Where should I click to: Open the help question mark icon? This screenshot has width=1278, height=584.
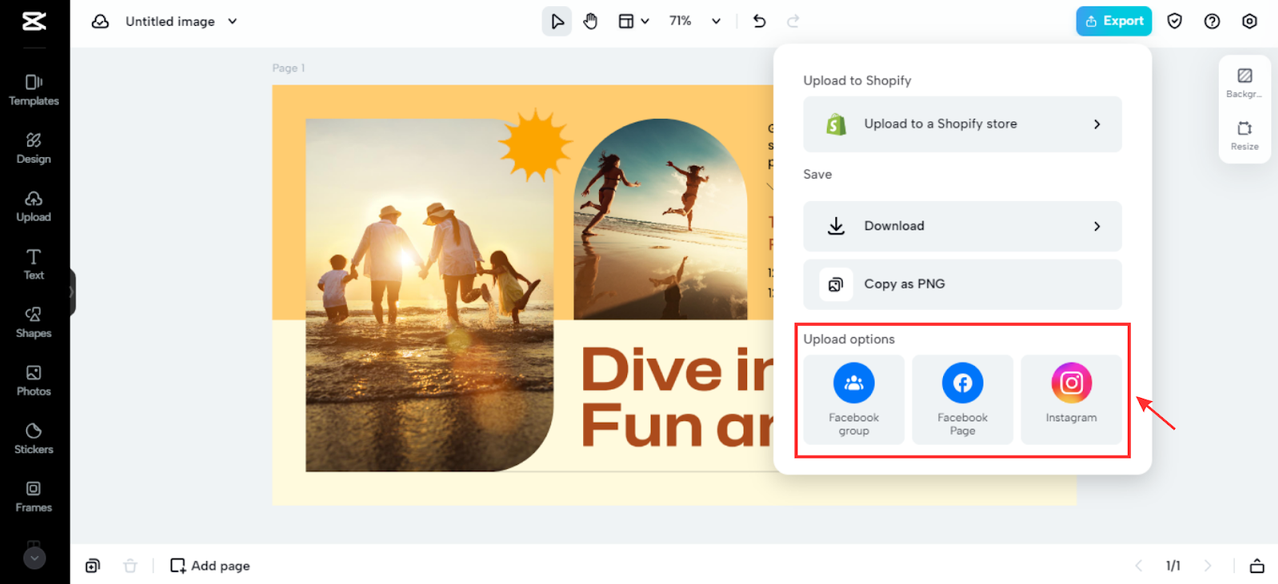[1212, 21]
